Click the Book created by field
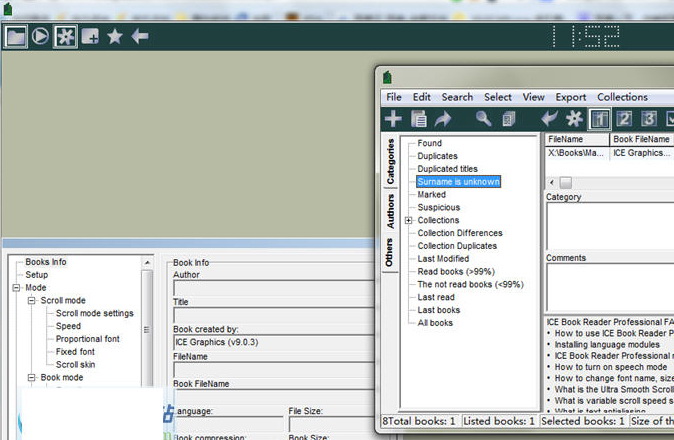Image resolution: width=674 pixels, height=440 pixels. click(x=275, y=342)
